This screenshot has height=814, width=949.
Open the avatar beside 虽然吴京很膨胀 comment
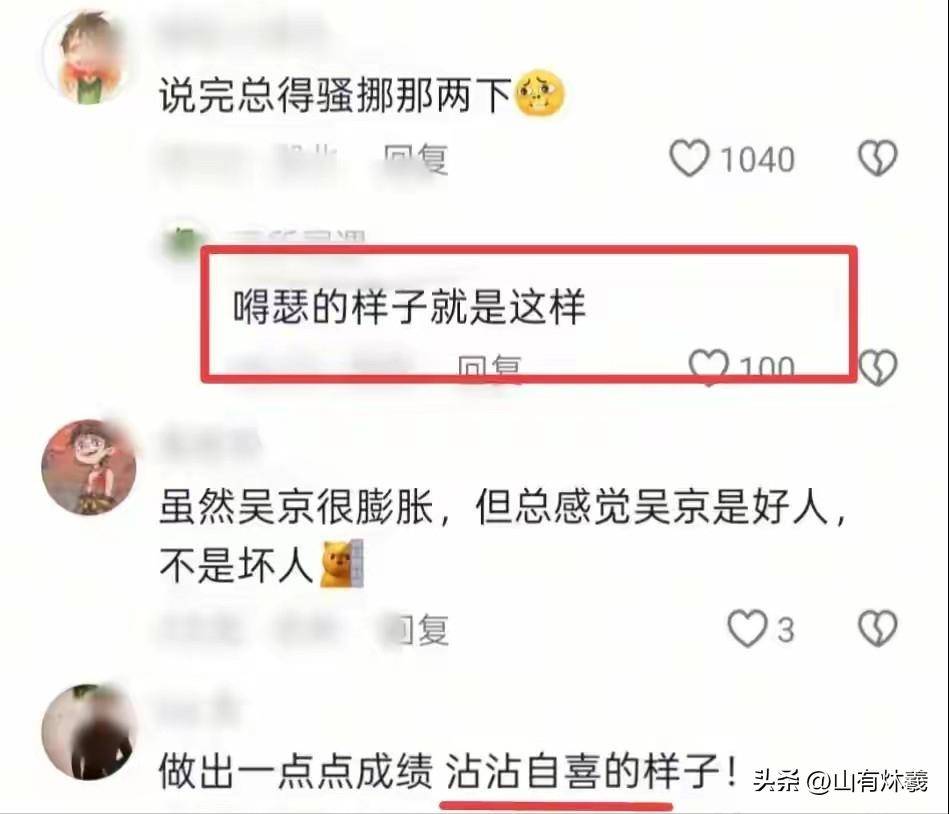pyautogui.click(x=89, y=467)
